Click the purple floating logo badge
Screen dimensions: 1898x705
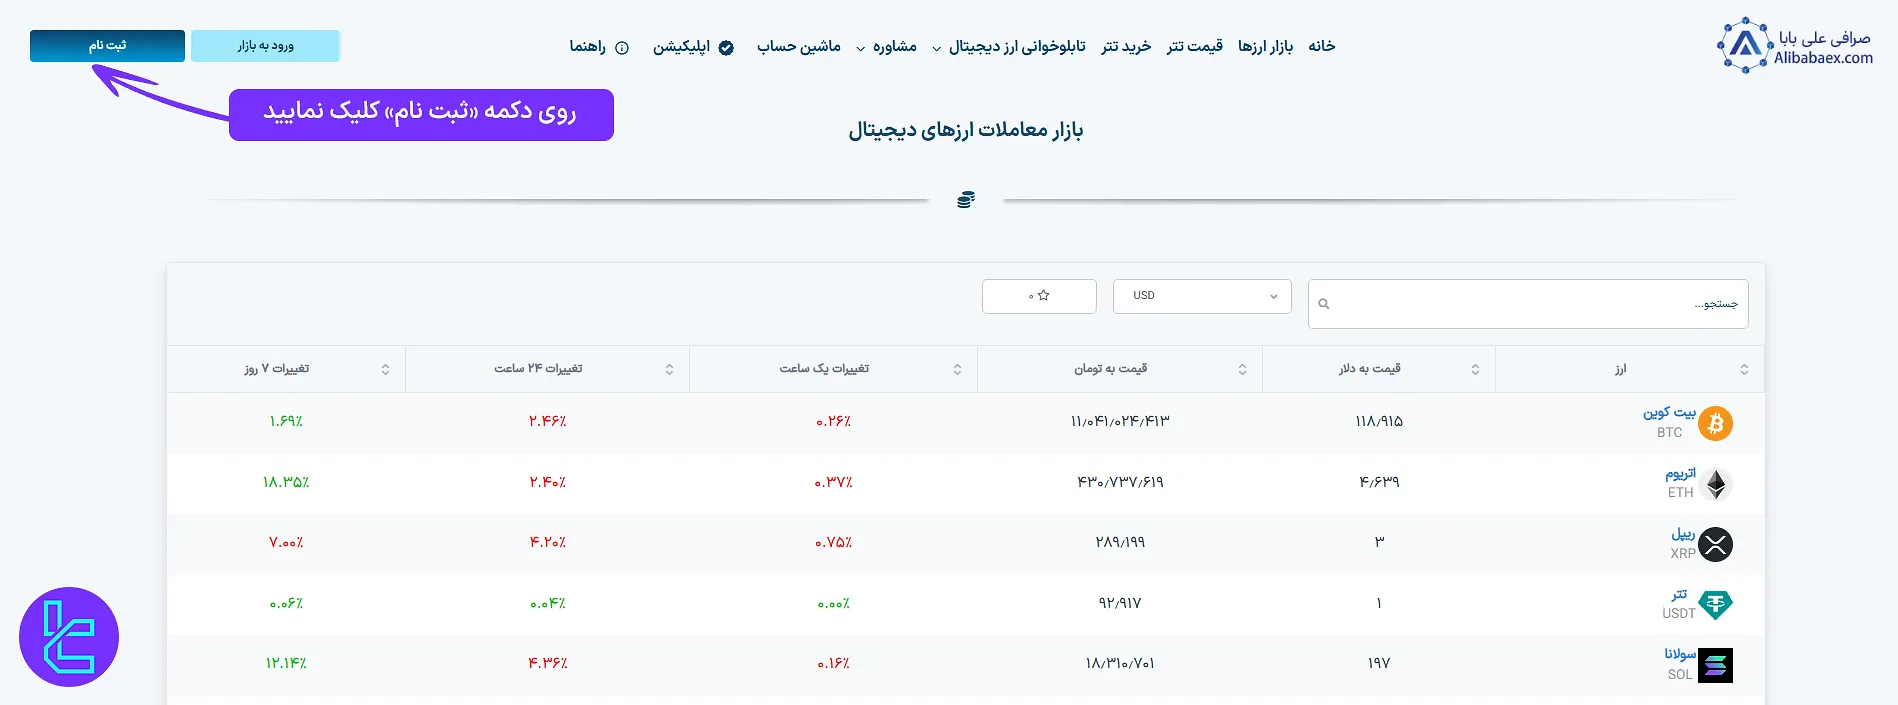coord(69,637)
